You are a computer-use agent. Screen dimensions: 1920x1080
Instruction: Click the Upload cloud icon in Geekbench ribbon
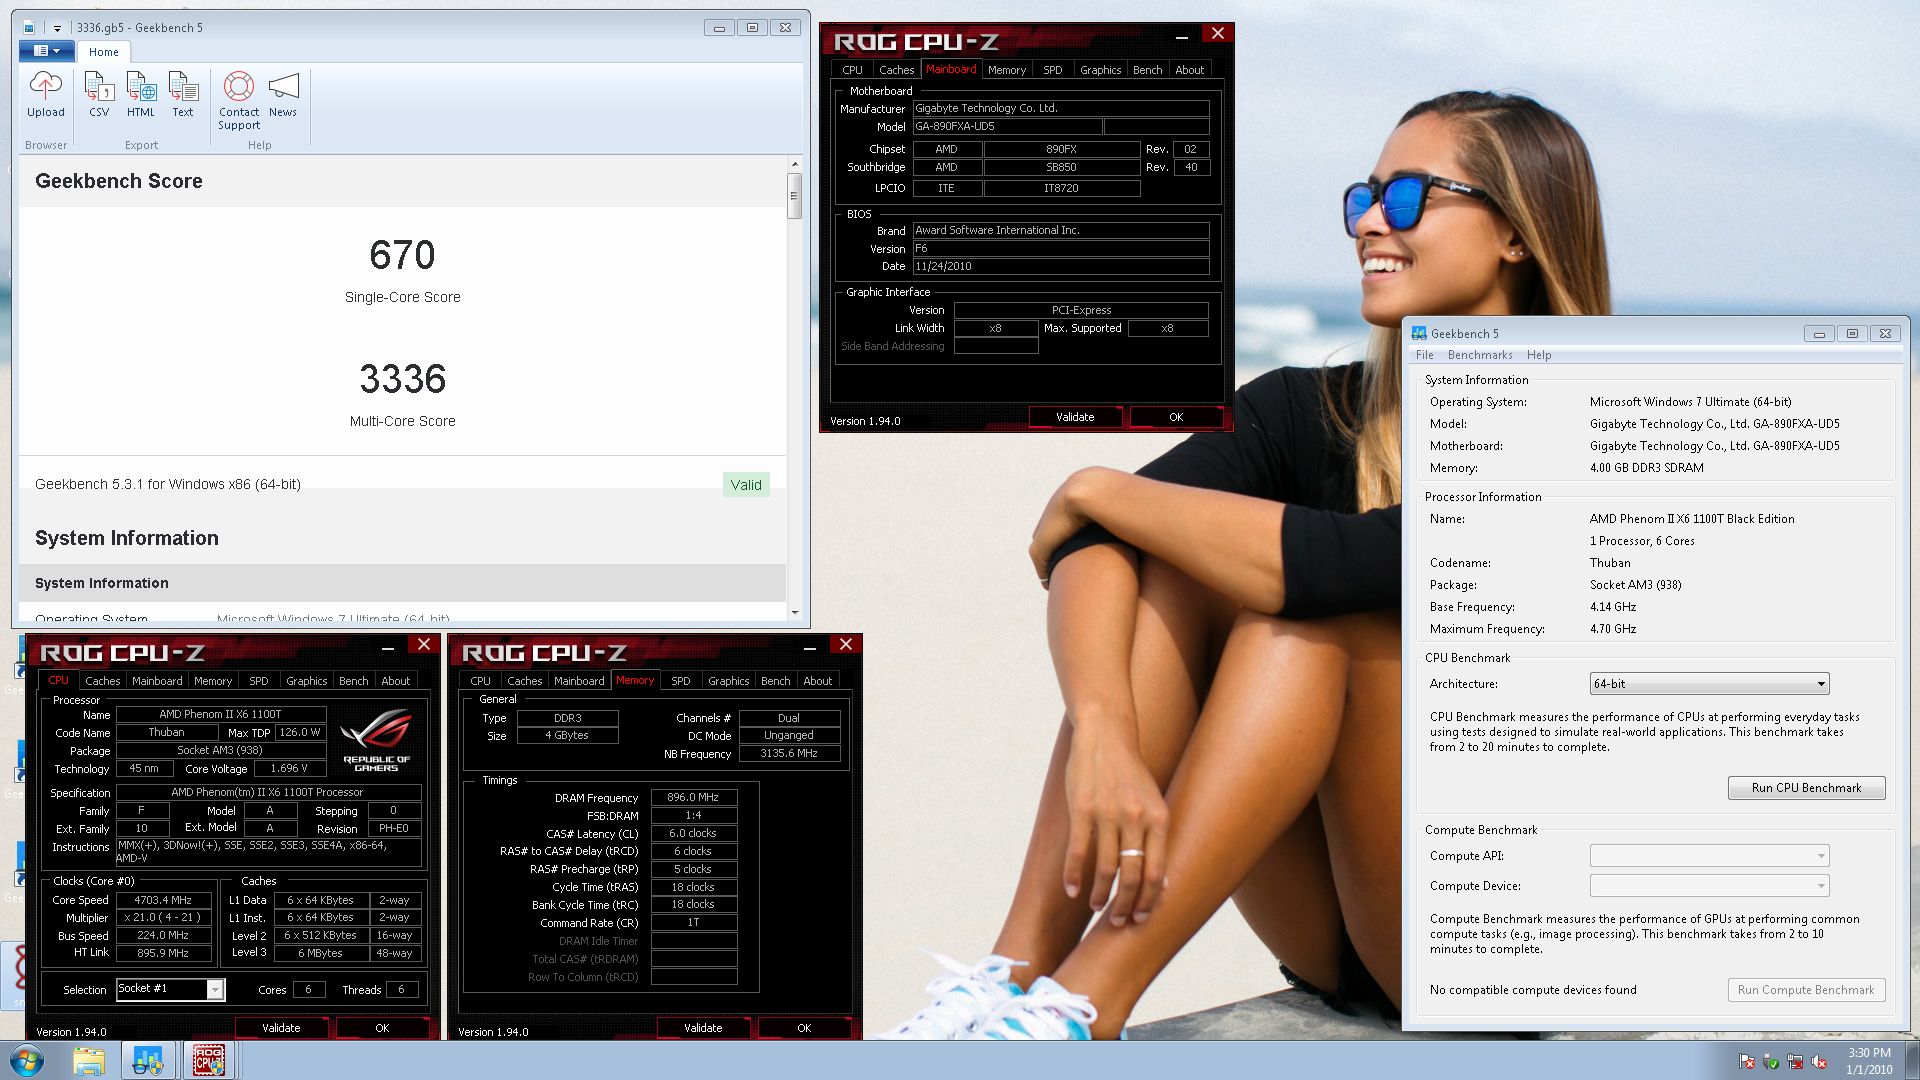[x=46, y=87]
